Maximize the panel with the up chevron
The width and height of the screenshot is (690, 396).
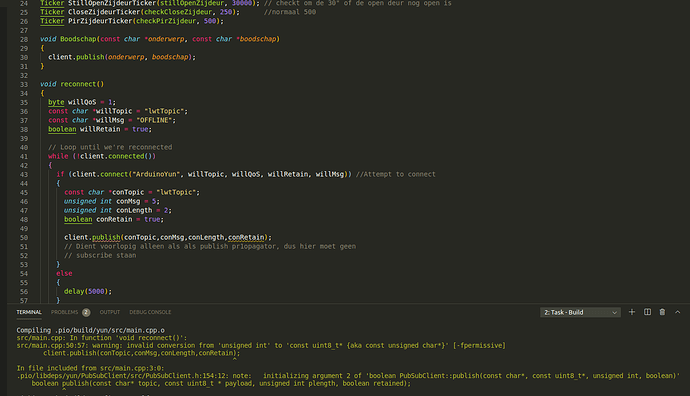(678, 312)
